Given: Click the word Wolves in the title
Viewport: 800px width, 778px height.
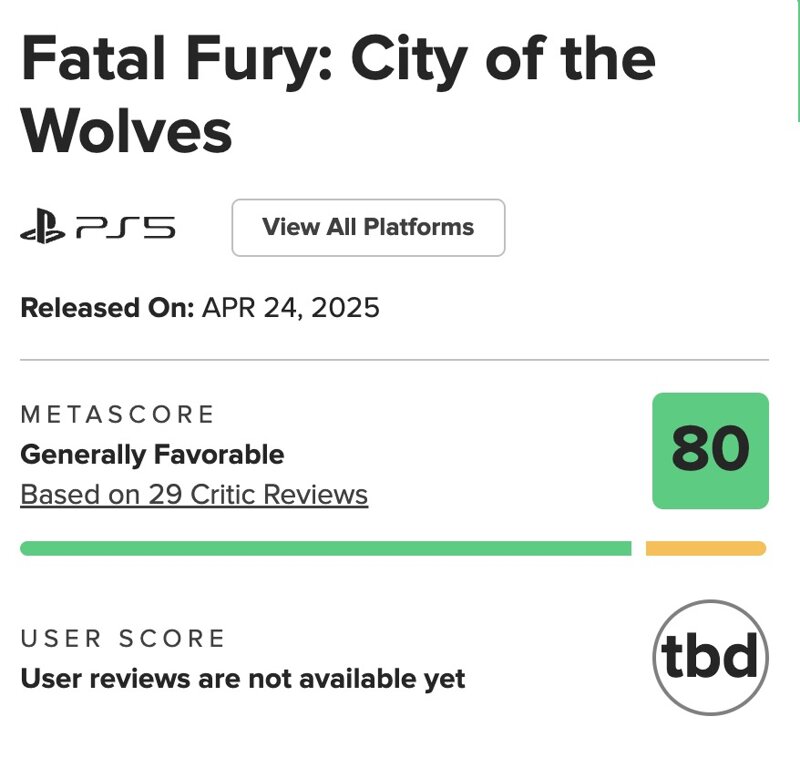Looking at the screenshot, I should 127,131.
